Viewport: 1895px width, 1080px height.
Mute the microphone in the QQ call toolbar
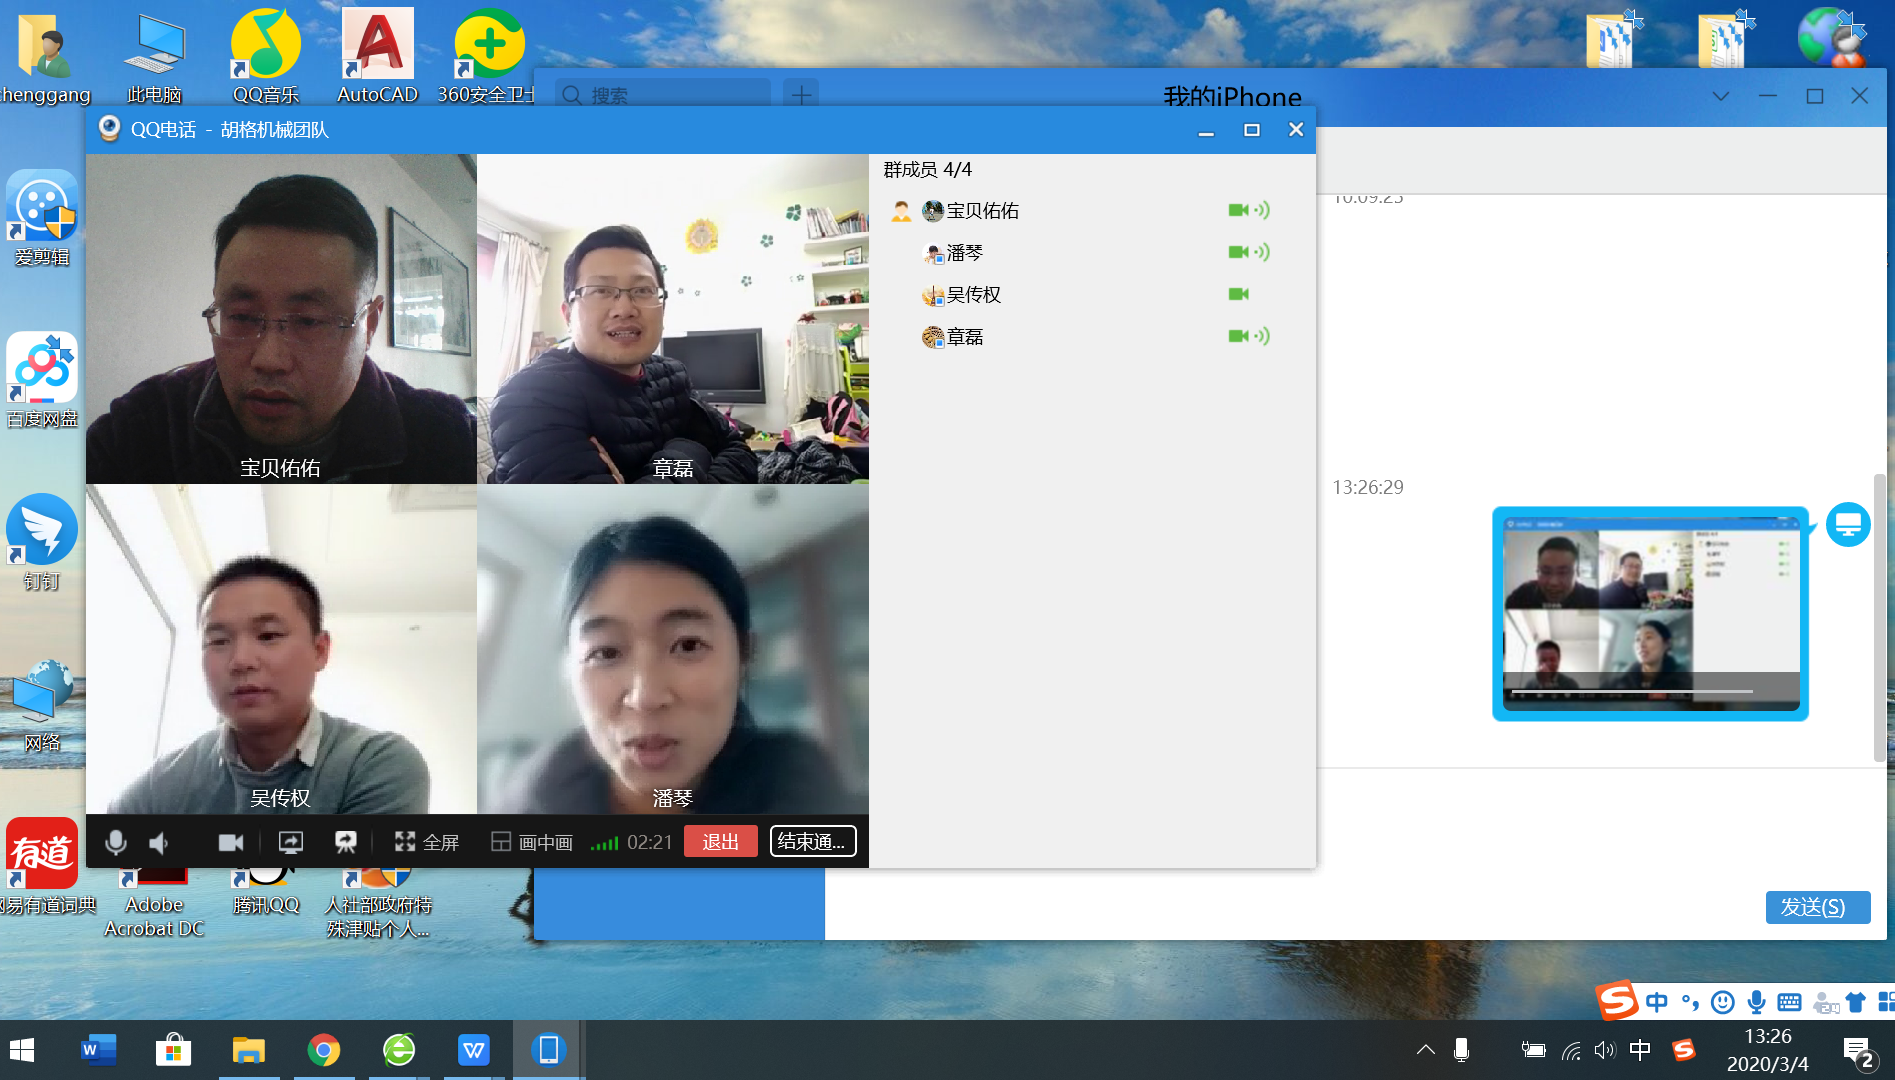(x=116, y=842)
